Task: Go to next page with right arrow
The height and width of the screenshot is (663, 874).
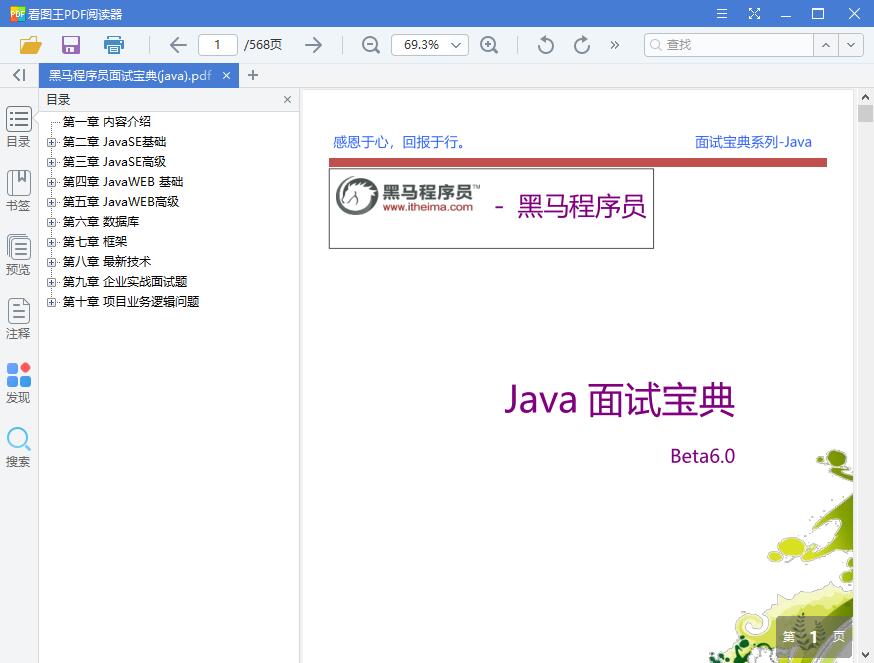Action: (x=314, y=45)
